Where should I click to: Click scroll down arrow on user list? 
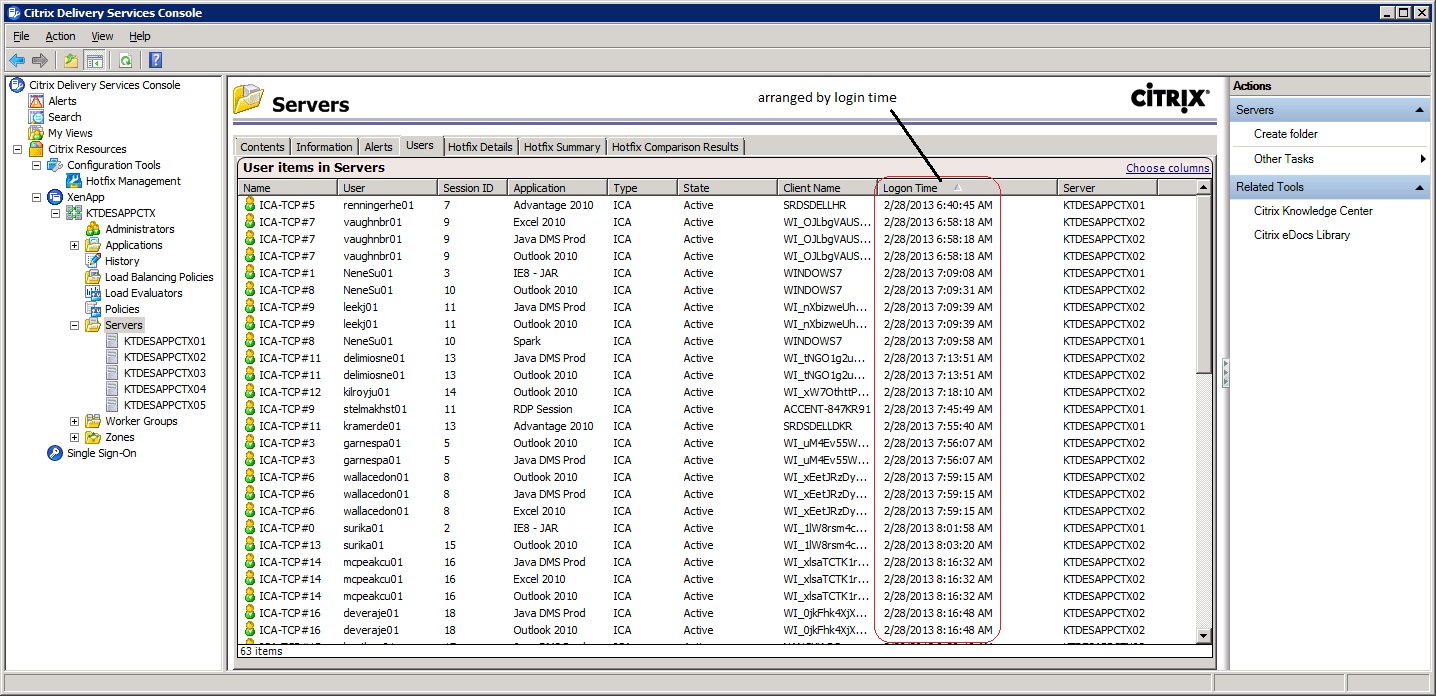(1204, 635)
